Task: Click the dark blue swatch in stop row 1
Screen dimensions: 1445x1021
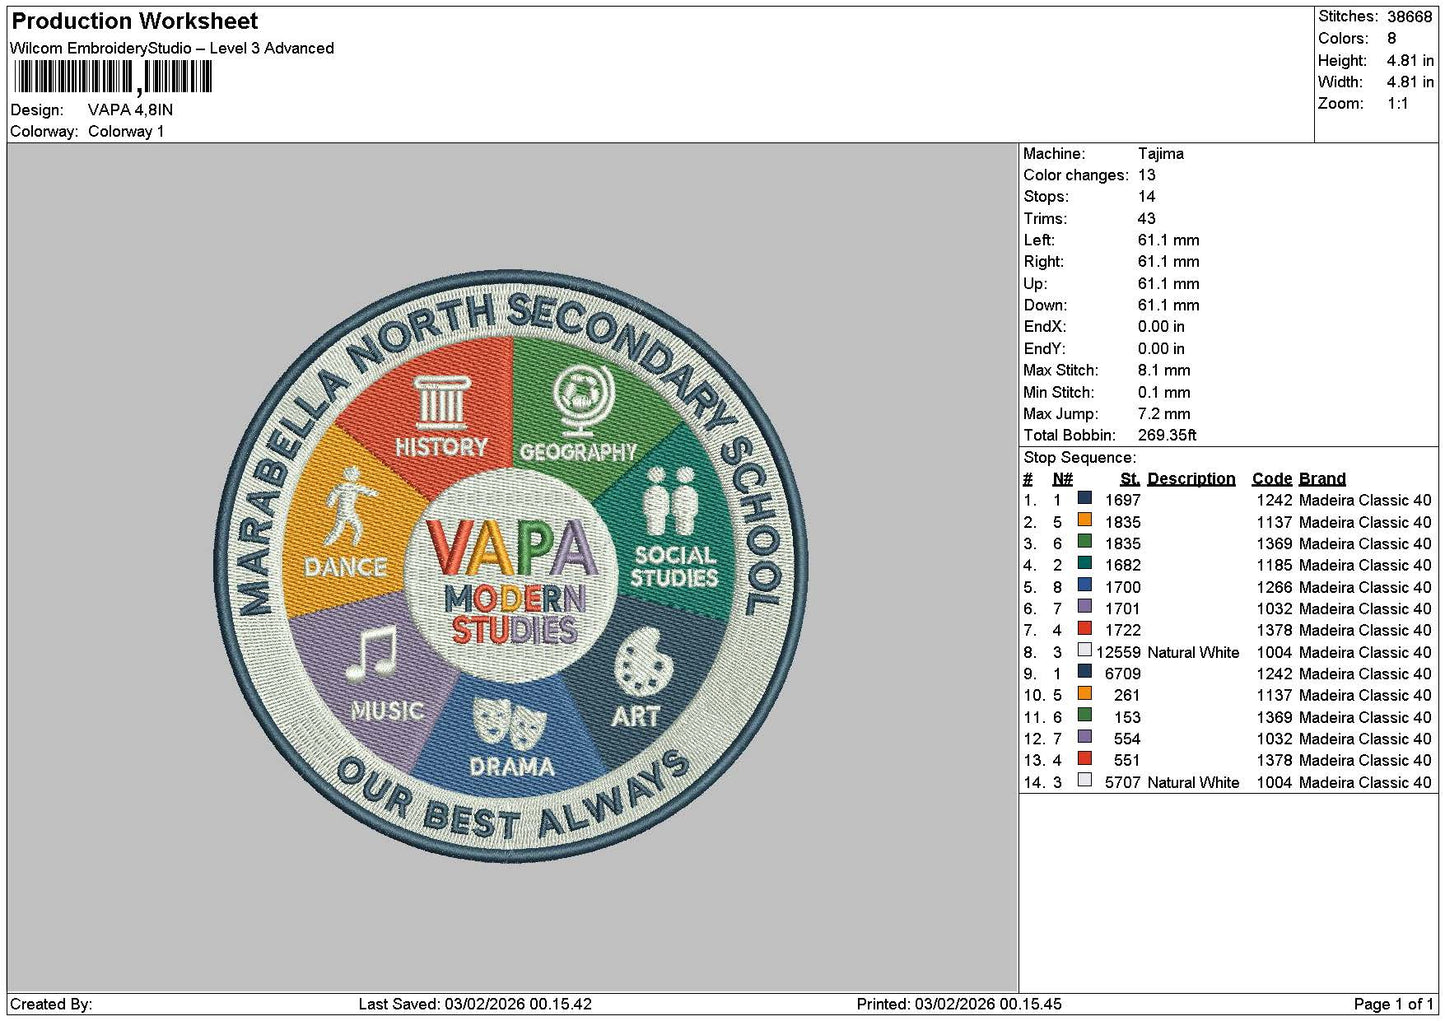Action: point(1084,498)
